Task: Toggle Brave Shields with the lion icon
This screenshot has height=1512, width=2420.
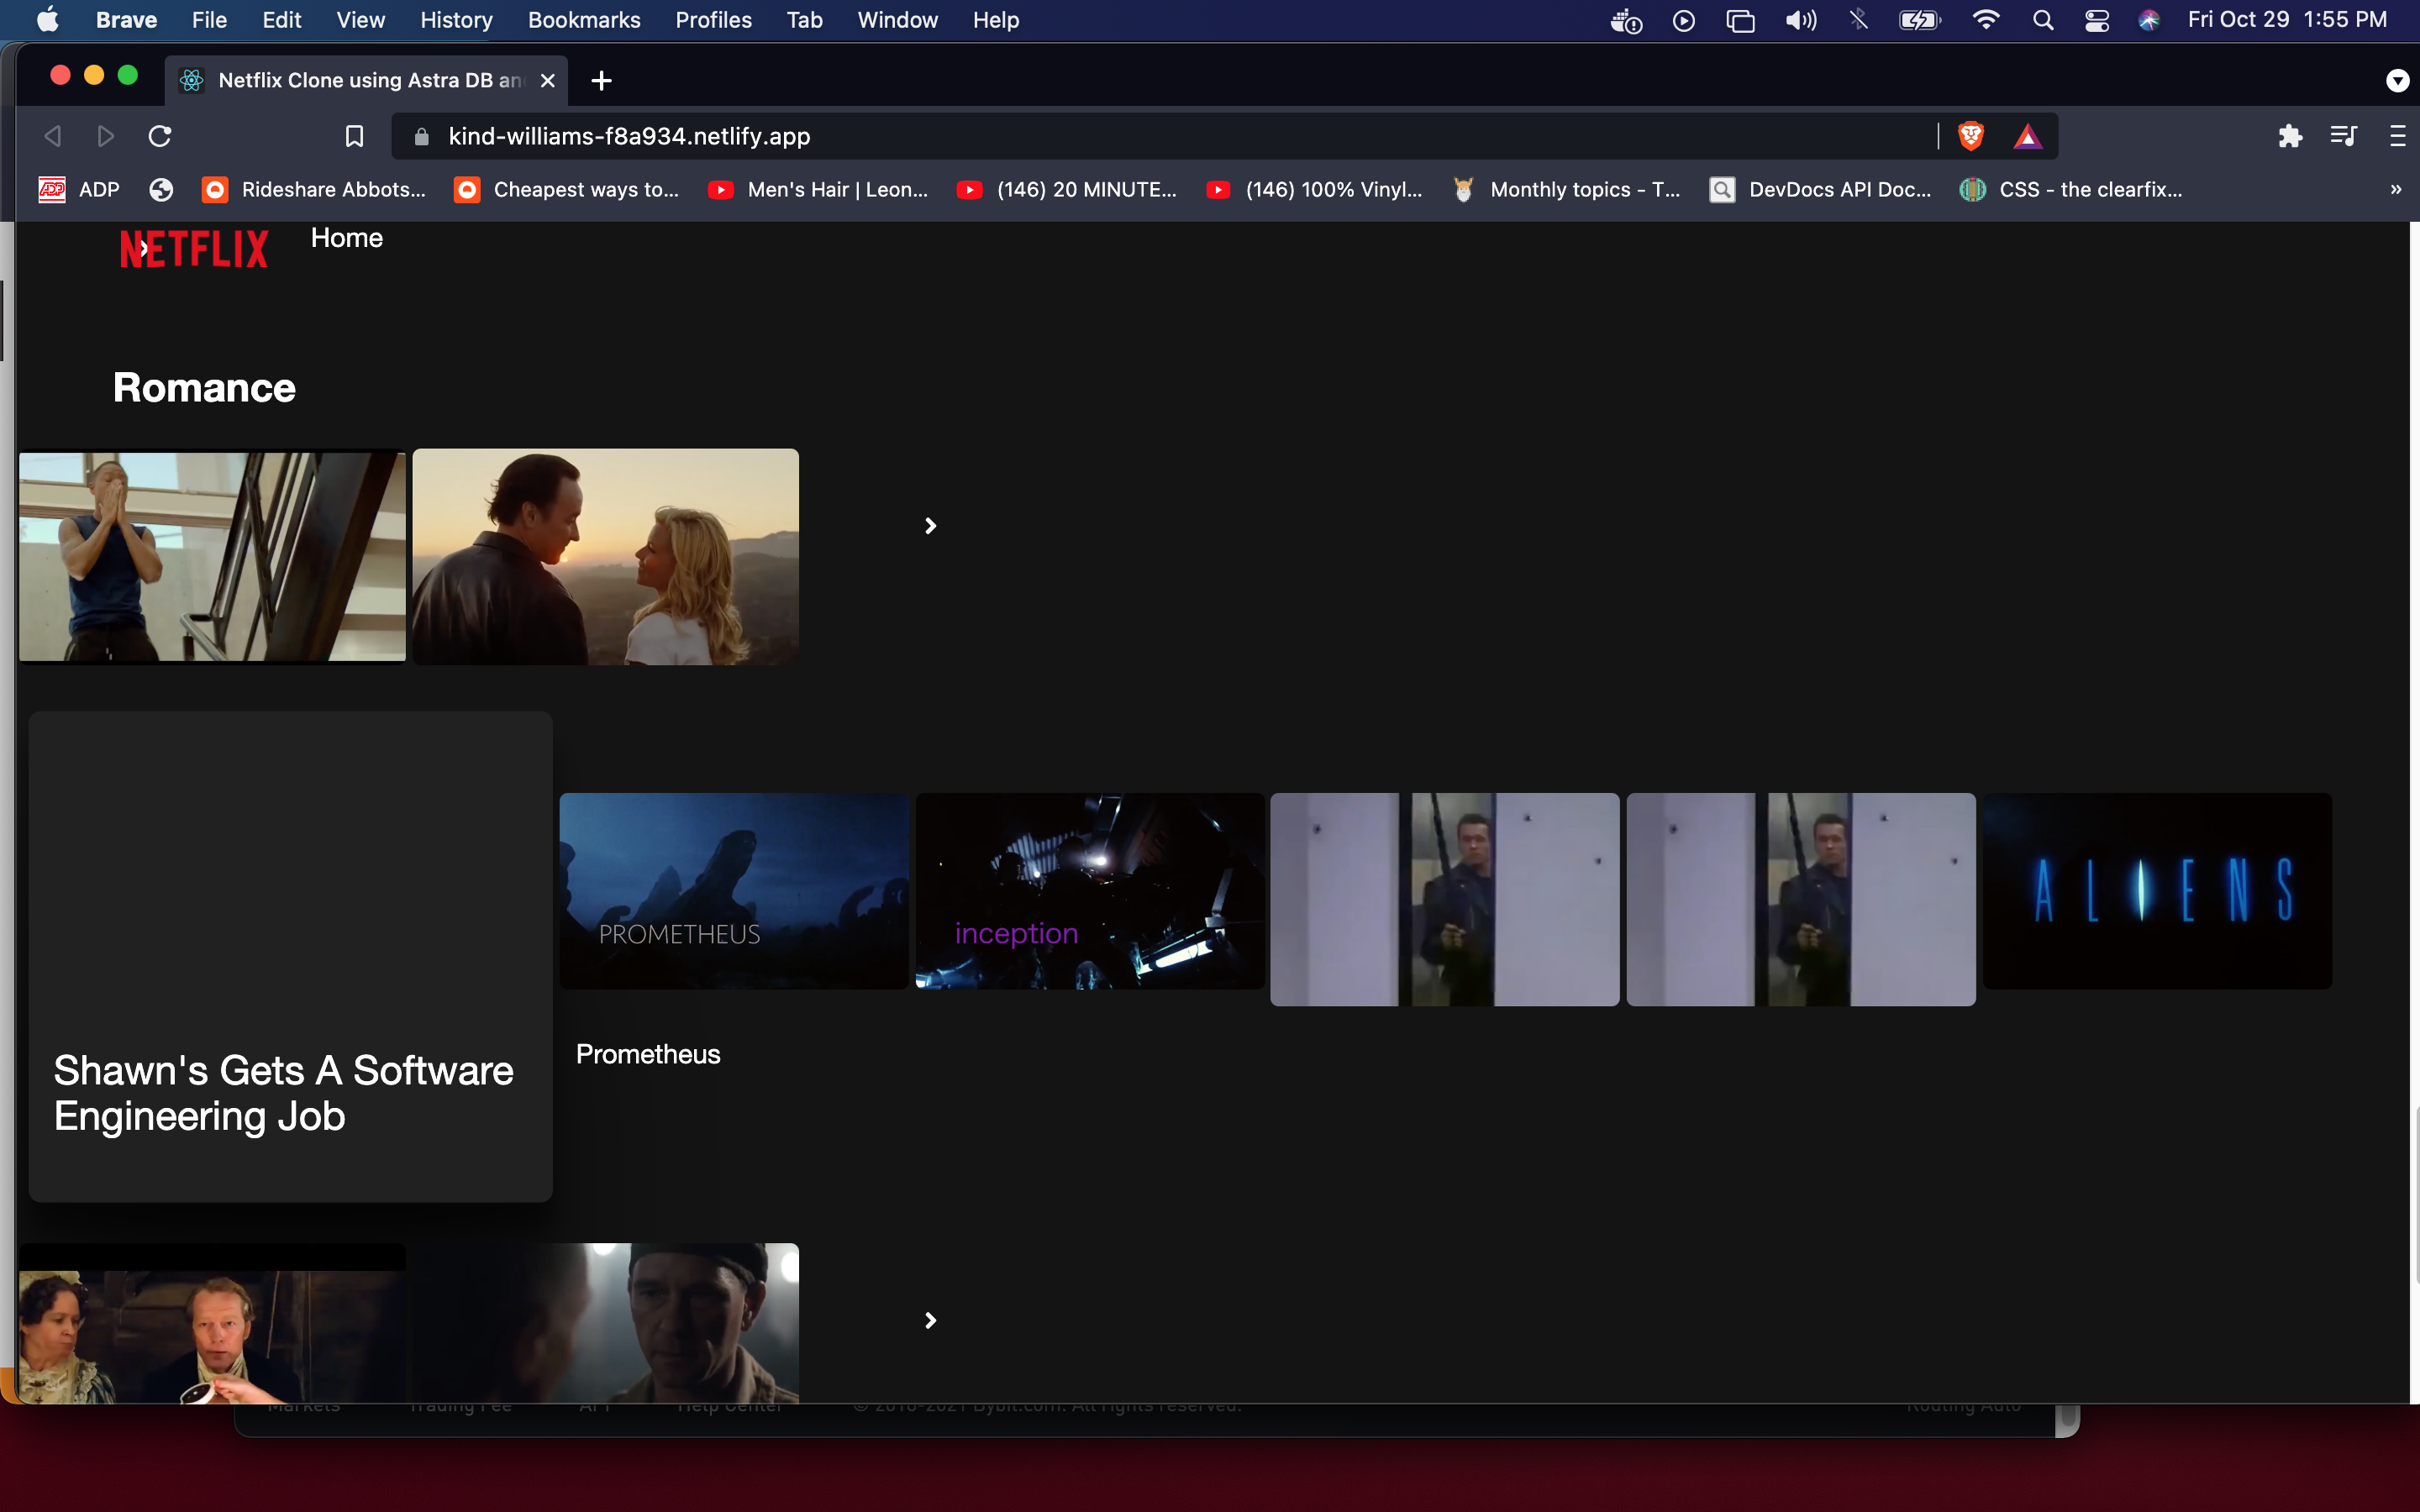Action: point(1970,135)
